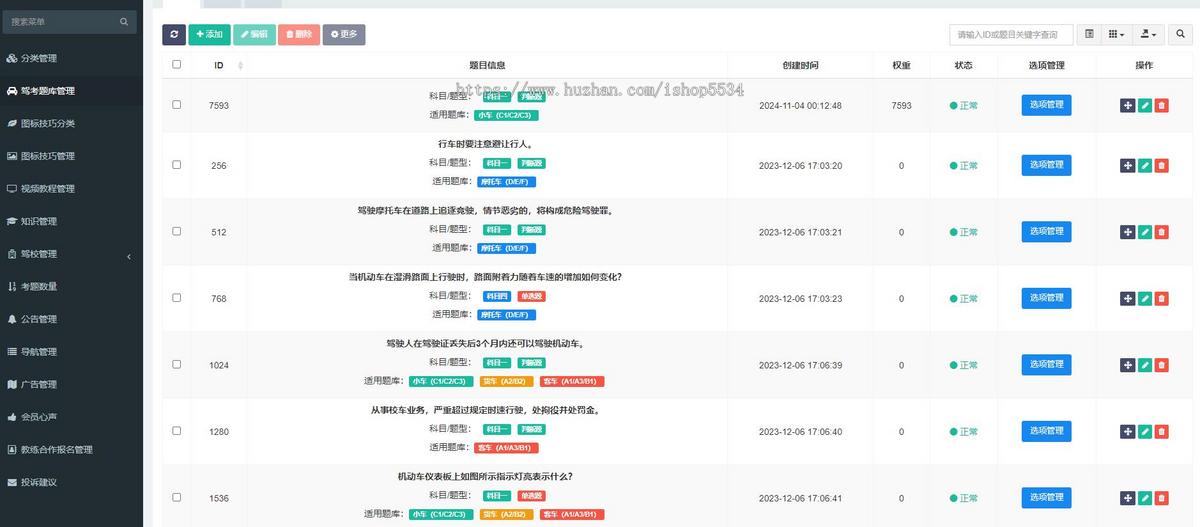Click drag-sort move icon for ID 1024
1200x527 pixels.
click(1128, 365)
